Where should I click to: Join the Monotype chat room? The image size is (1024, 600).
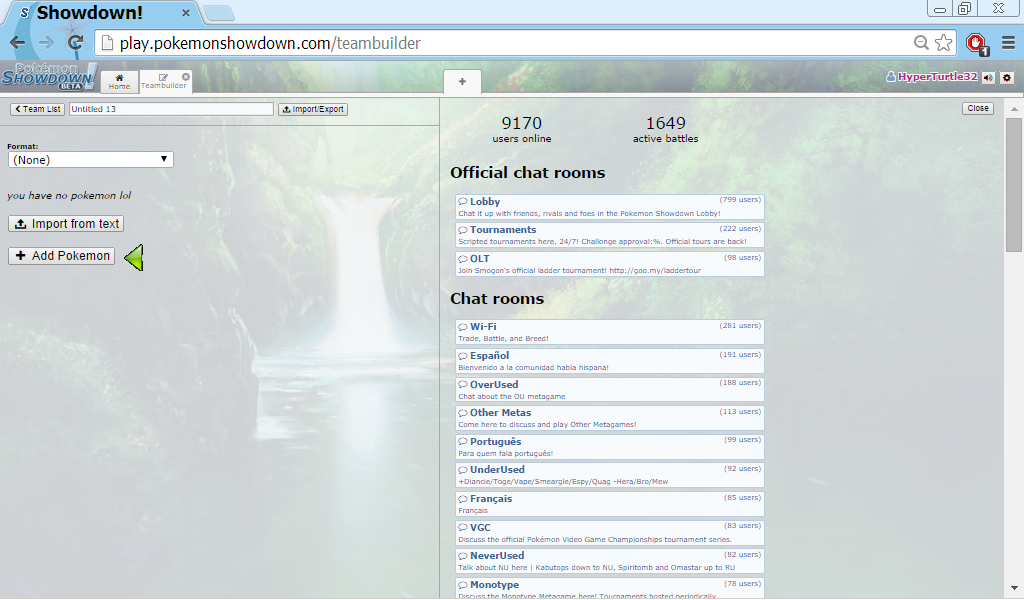coord(610,588)
